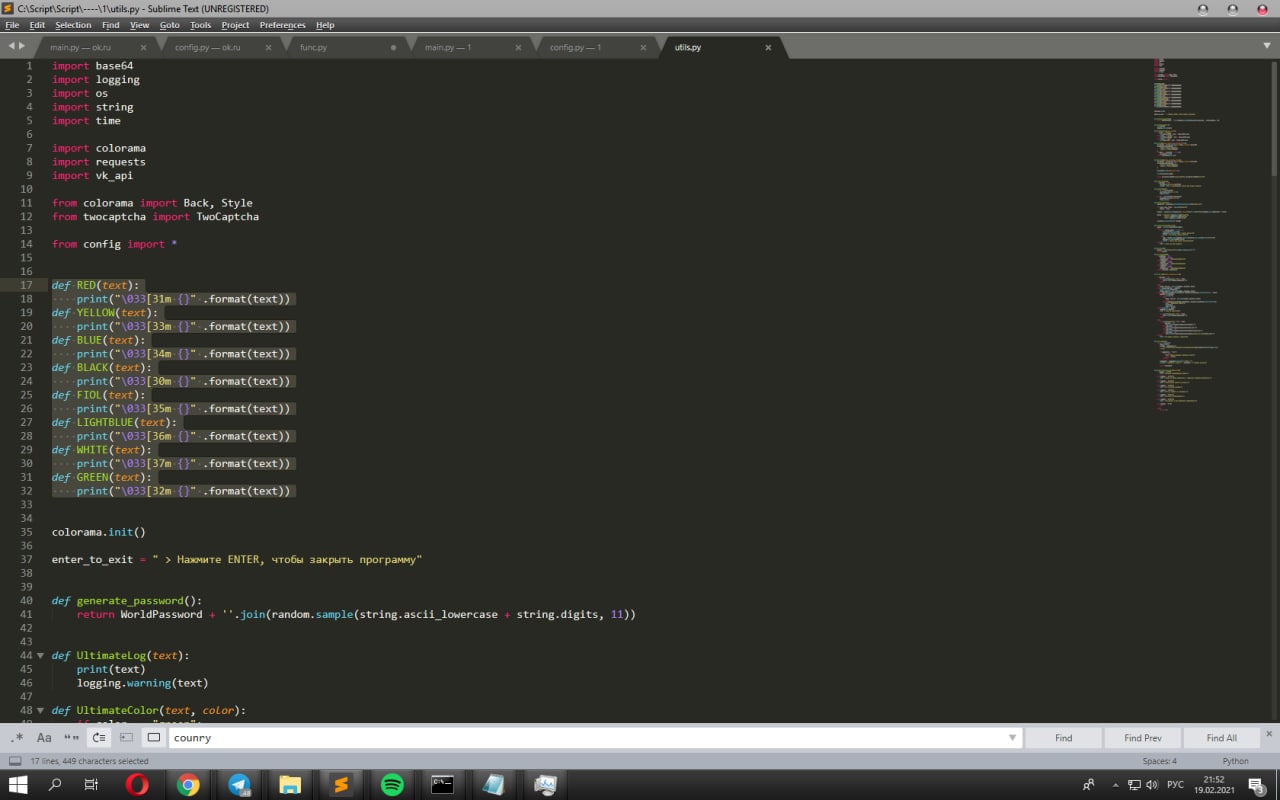Click '17 lines, 449 characters selected' status text

(89, 761)
